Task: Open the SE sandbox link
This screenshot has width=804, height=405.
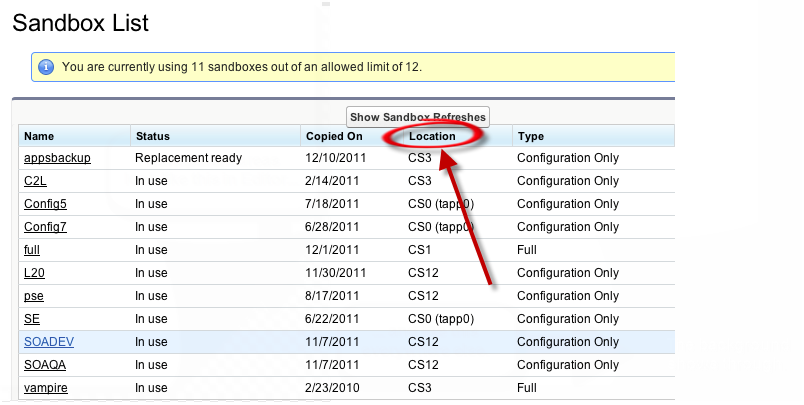Action: [x=32, y=319]
